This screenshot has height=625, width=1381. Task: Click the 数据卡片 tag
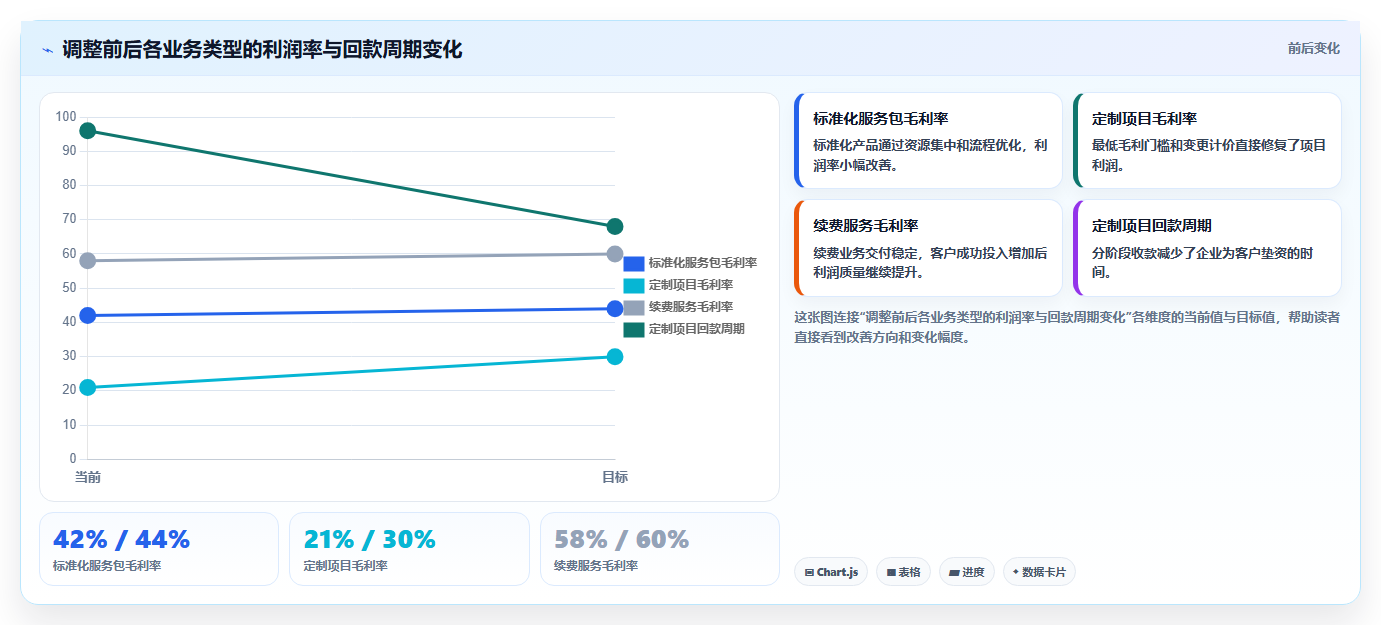(1039, 572)
